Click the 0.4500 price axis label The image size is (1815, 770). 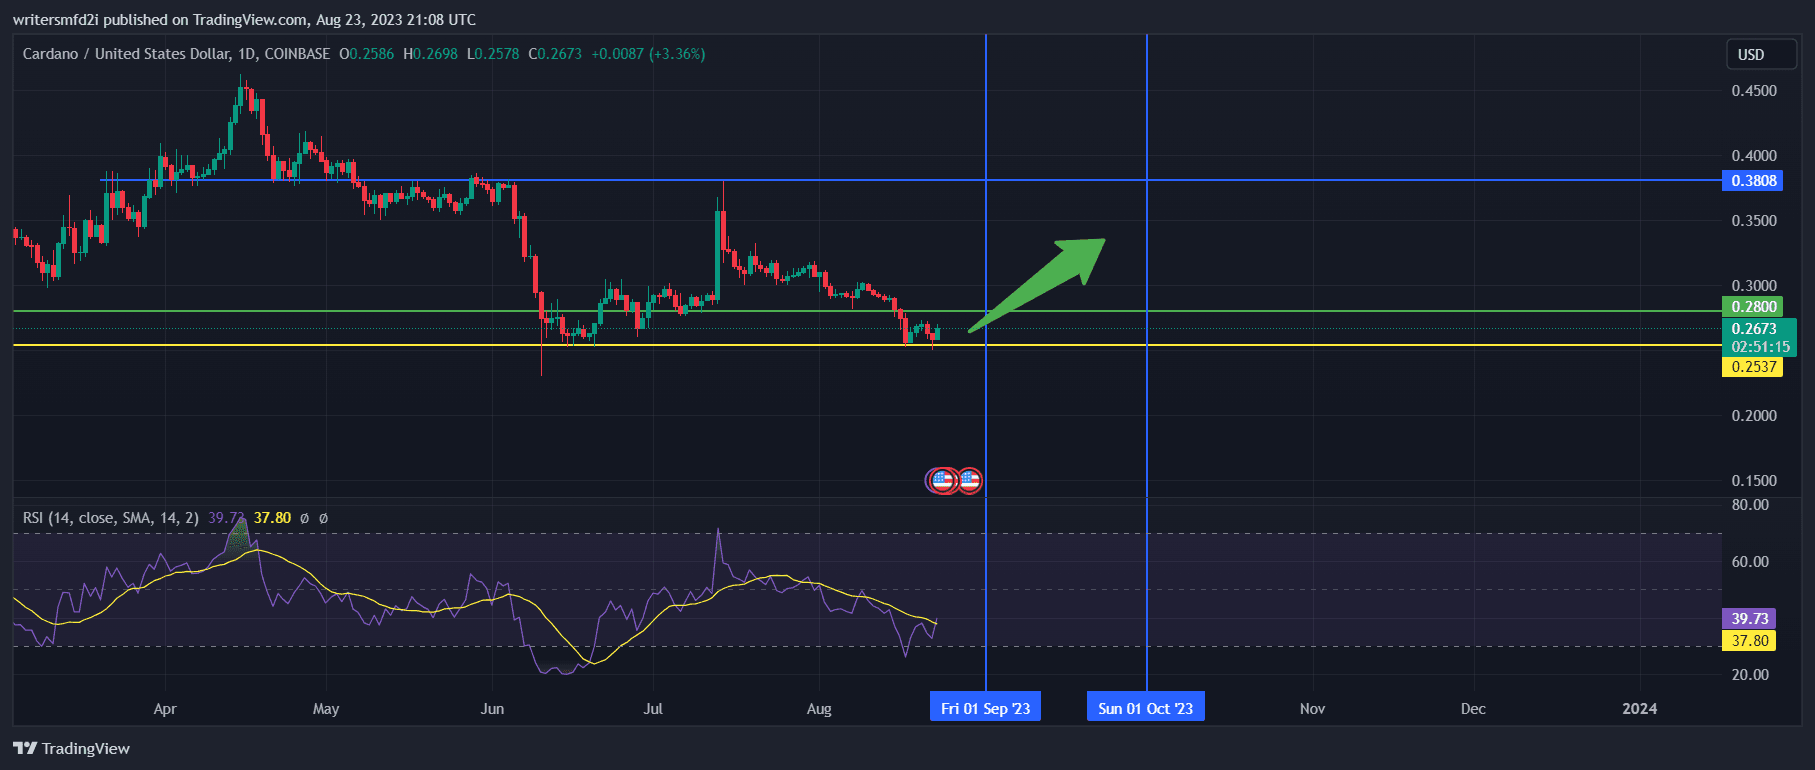pos(1754,91)
